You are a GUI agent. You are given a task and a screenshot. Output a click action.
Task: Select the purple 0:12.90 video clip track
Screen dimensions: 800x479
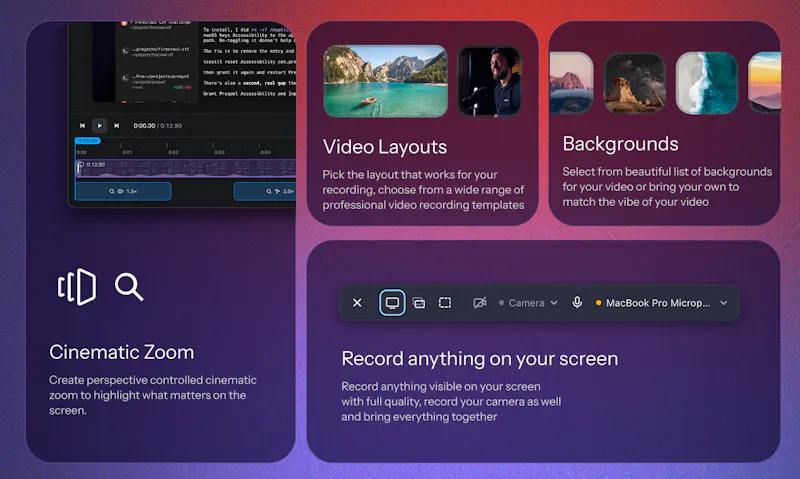186,168
